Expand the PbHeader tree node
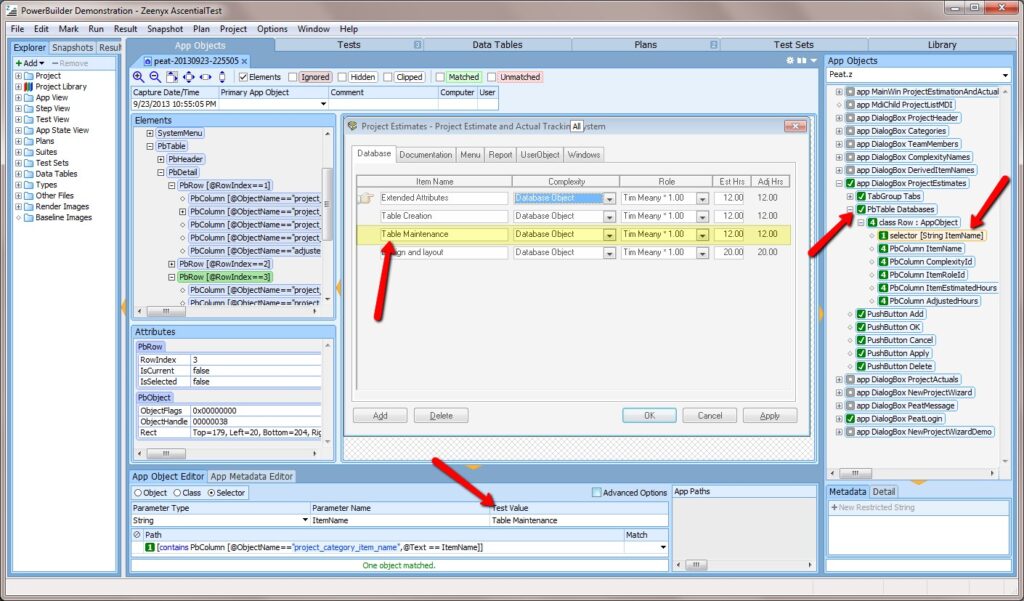Viewport: 1024px width, 601px height. tap(161, 159)
